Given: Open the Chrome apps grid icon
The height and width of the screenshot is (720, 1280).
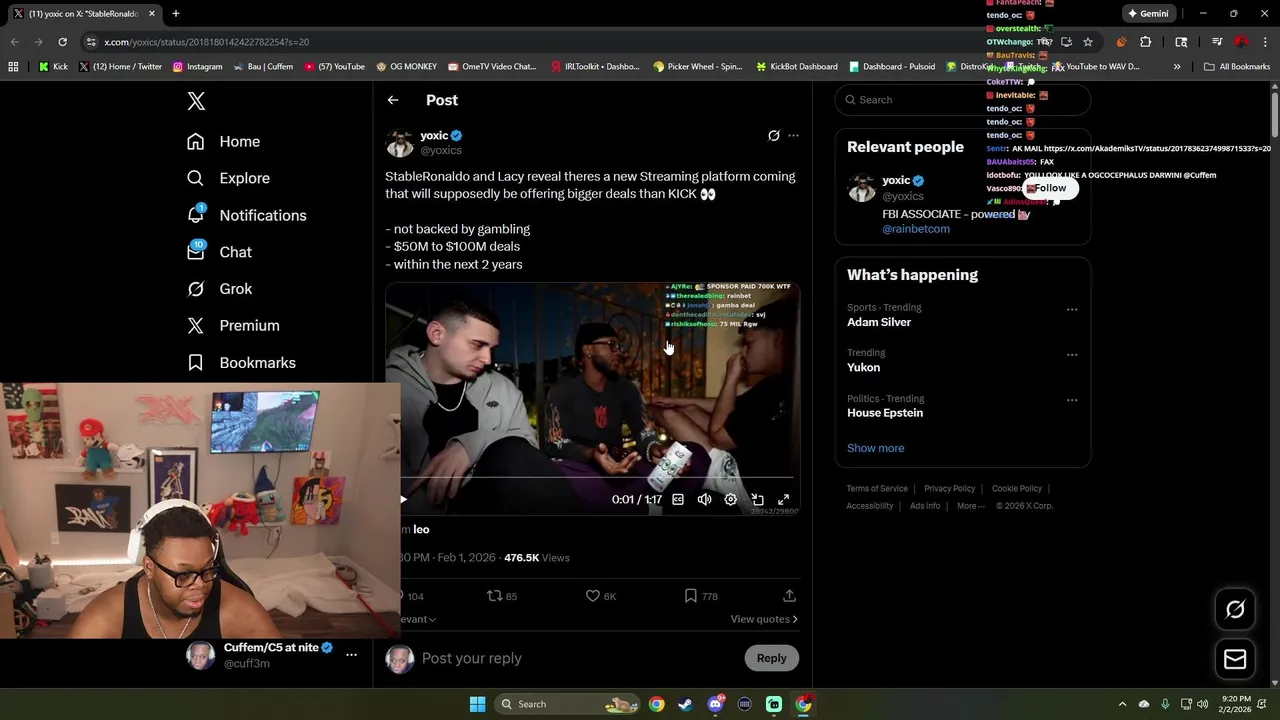Looking at the screenshot, I should tap(13, 67).
